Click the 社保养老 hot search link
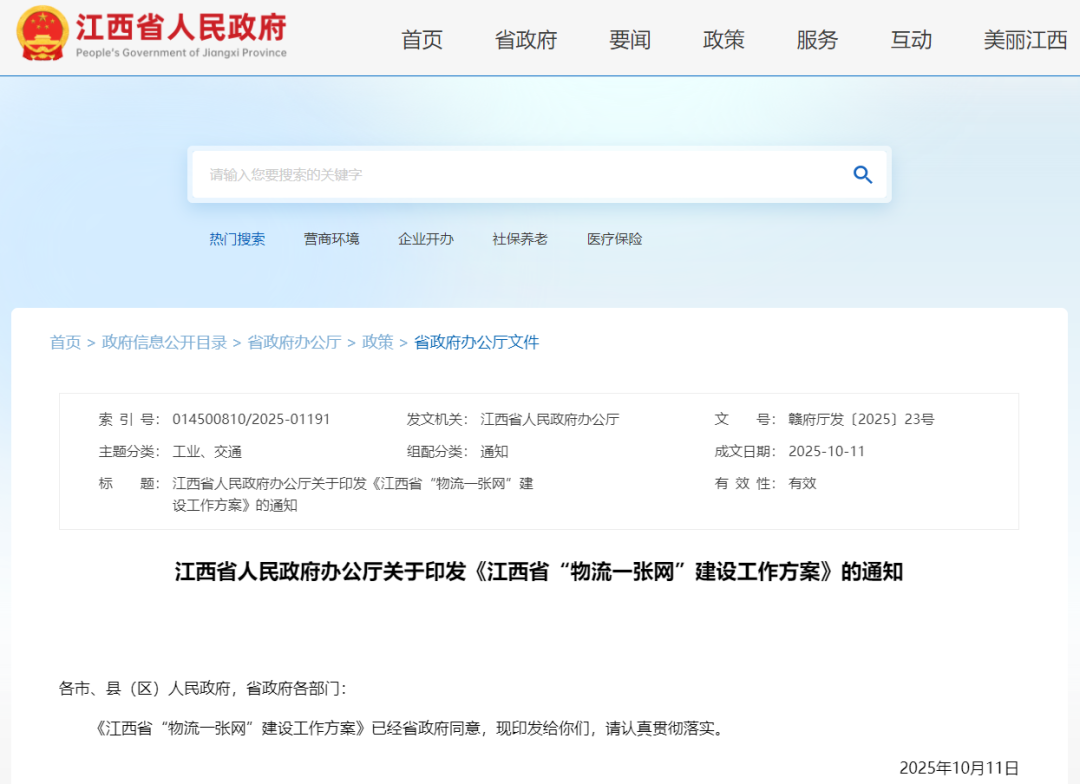 click(519, 239)
